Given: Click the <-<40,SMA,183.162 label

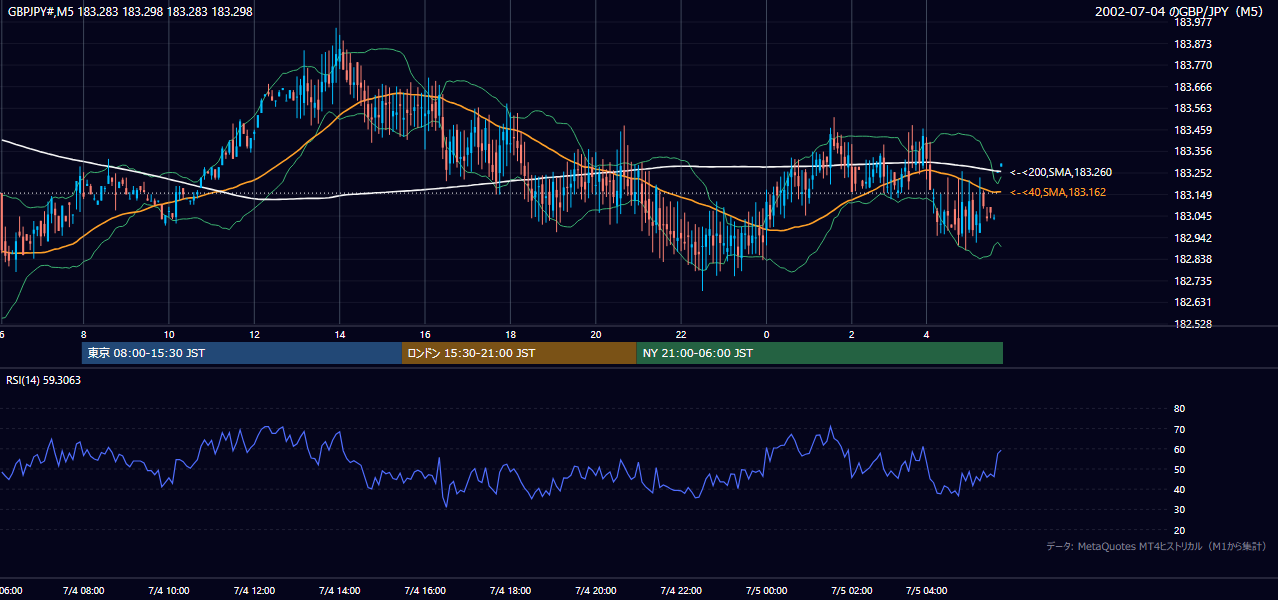Looking at the screenshot, I should point(1058,192).
